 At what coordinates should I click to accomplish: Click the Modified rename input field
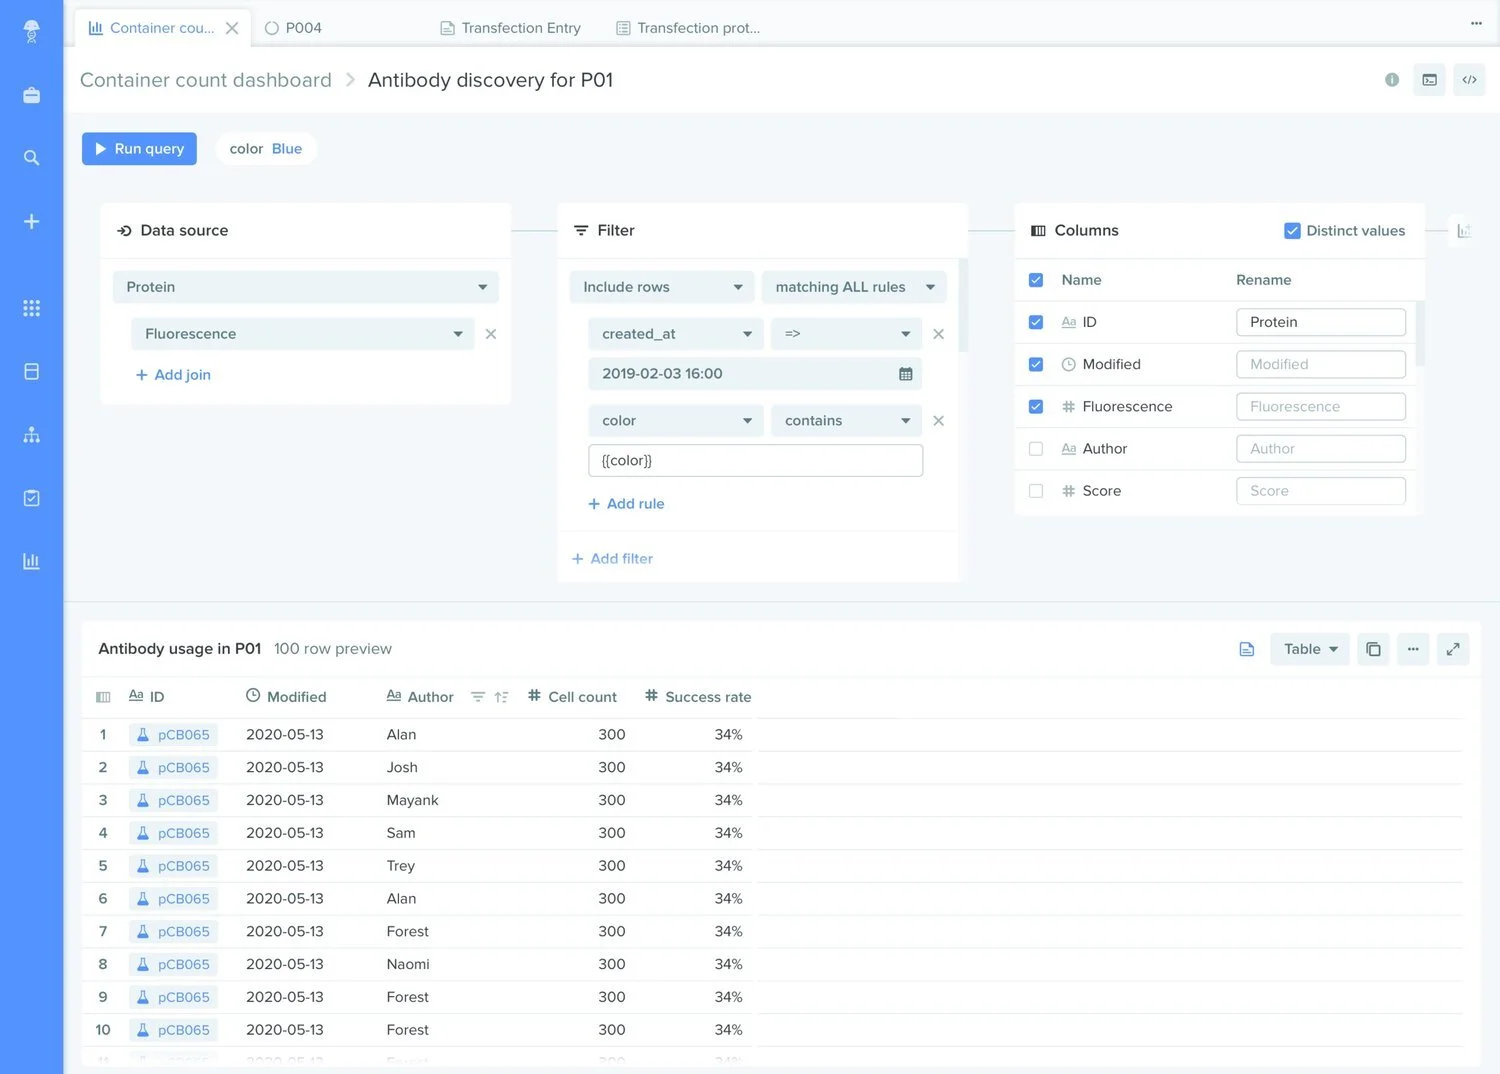point(1321,364)
